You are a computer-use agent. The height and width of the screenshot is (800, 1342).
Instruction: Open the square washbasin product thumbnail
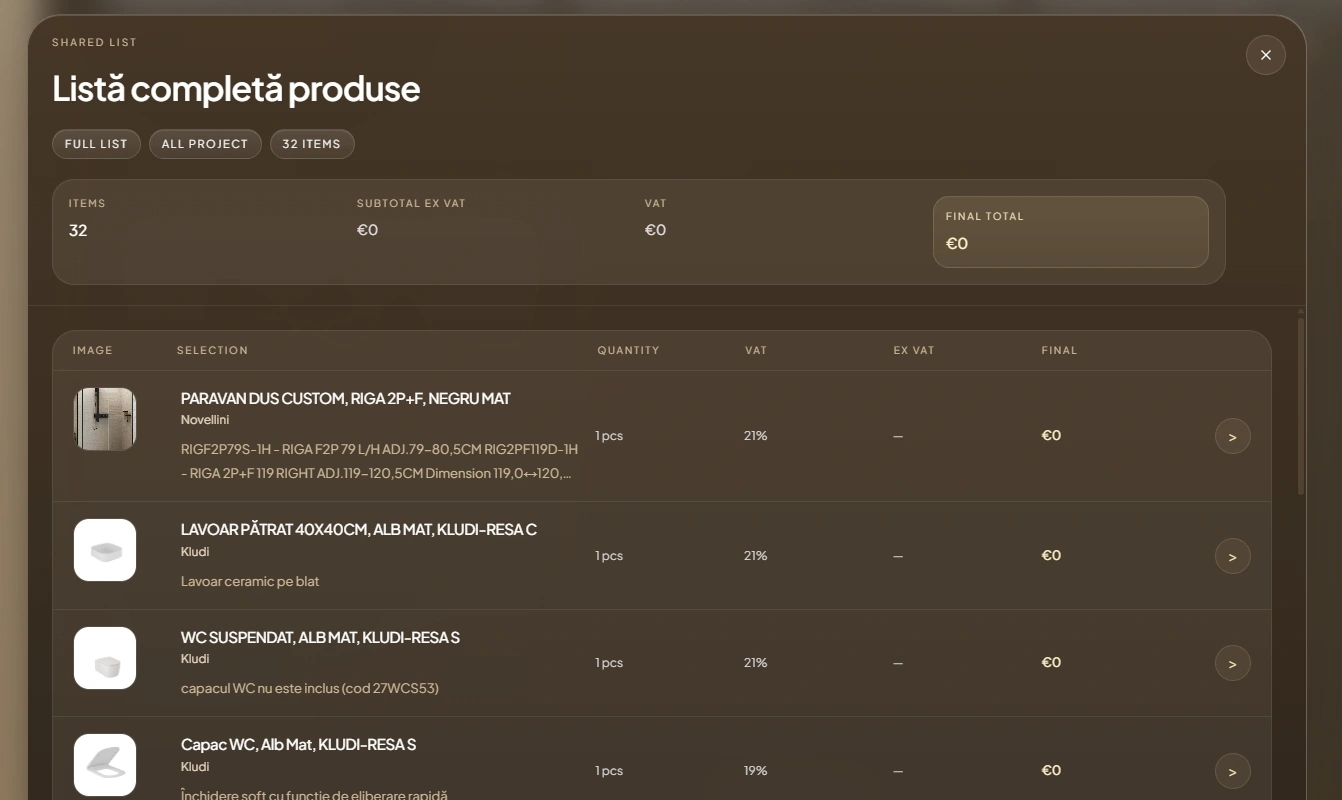(x=105, y=550)
